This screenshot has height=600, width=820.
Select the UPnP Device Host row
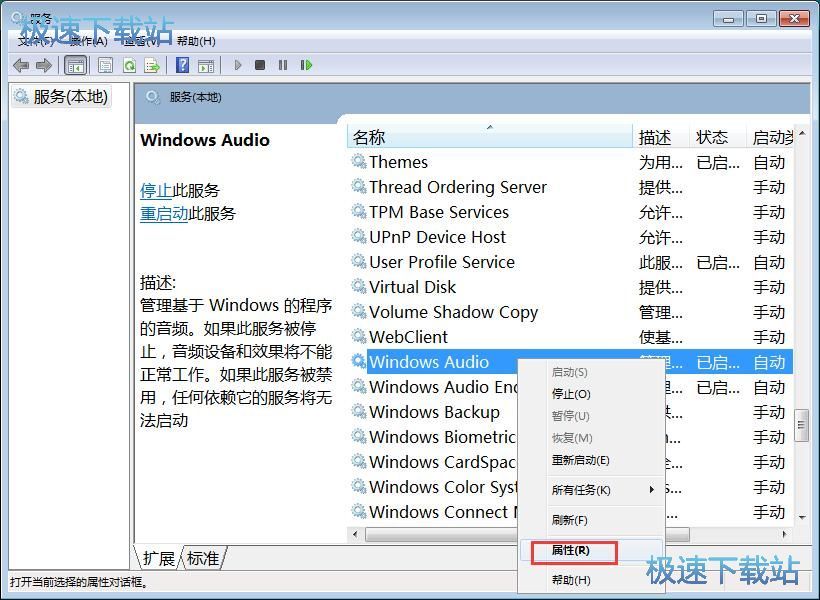pyautogui.click(x=570, y=237)
